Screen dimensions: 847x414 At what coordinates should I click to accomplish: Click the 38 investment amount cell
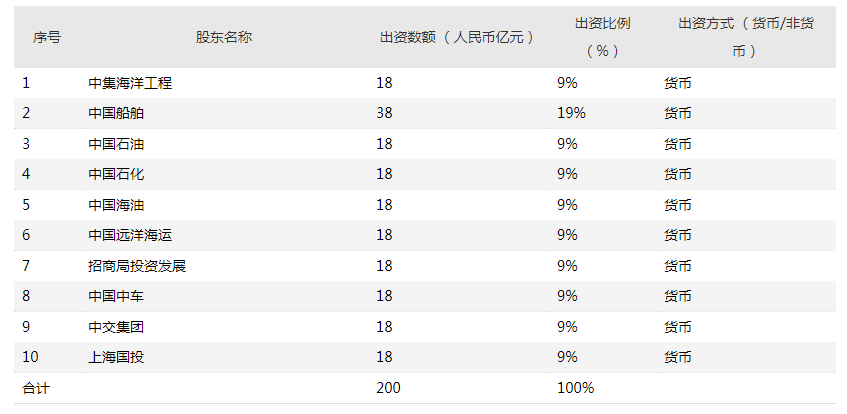[384, 113]
